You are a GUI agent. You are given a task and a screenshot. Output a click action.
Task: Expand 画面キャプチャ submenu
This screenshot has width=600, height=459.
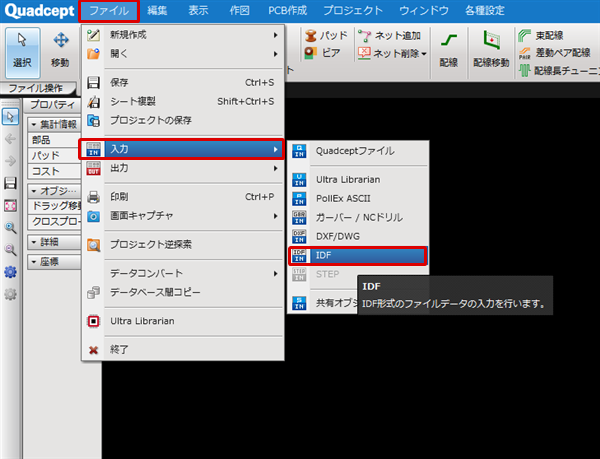click(x=183, y=216)
